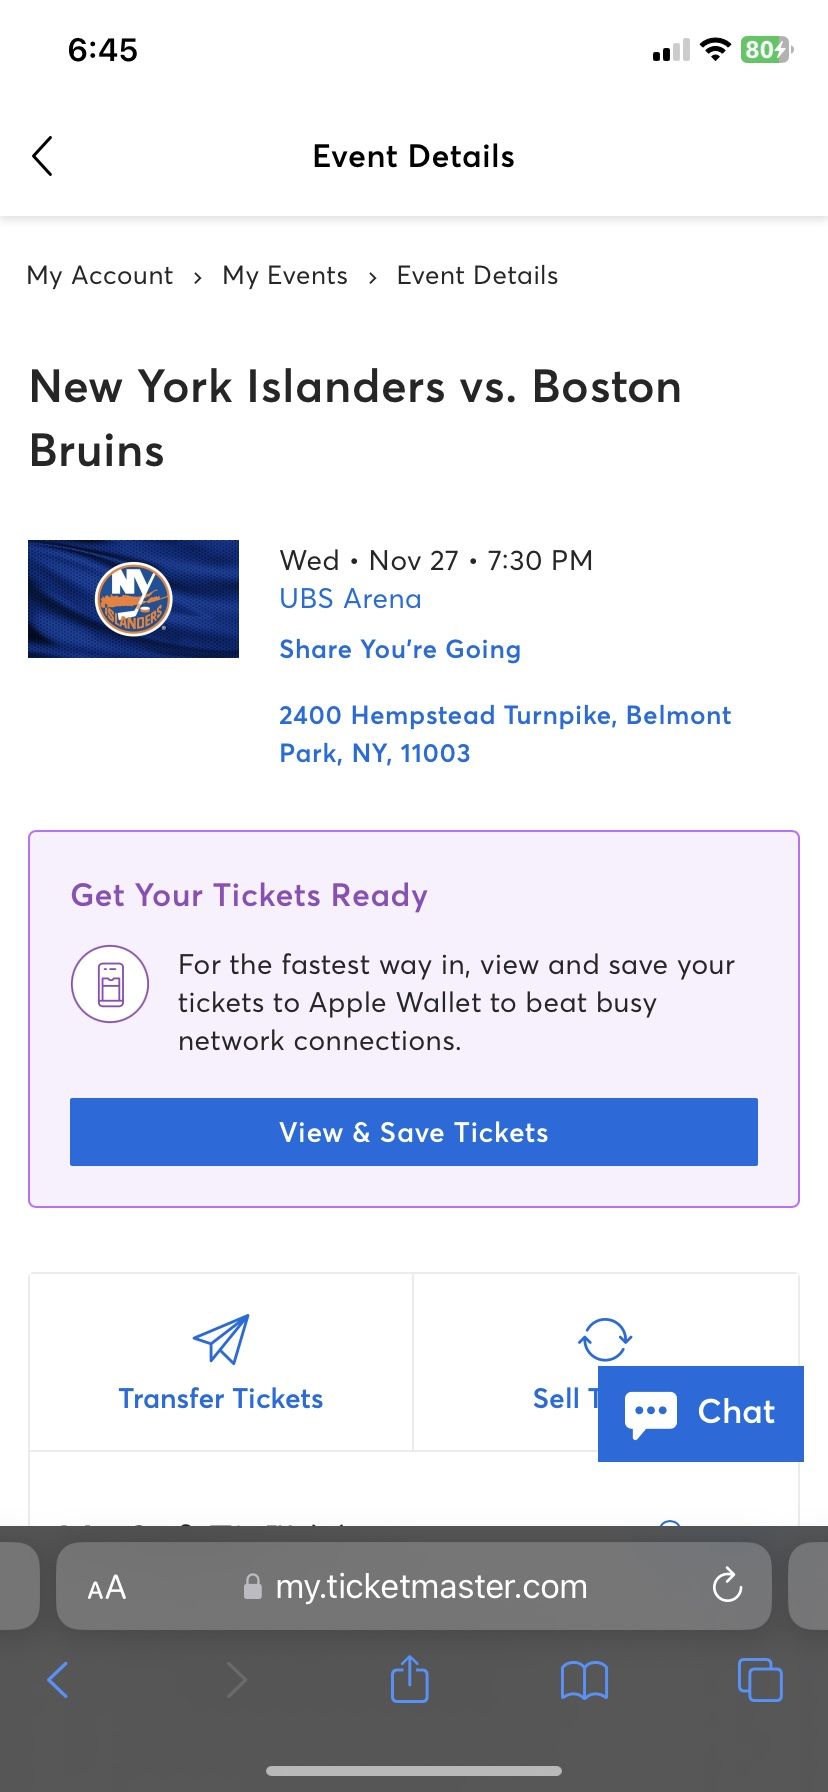Open the Safari tabs overview icon
Viewport: 828px width, 1792px height.
pos(760,1680)
